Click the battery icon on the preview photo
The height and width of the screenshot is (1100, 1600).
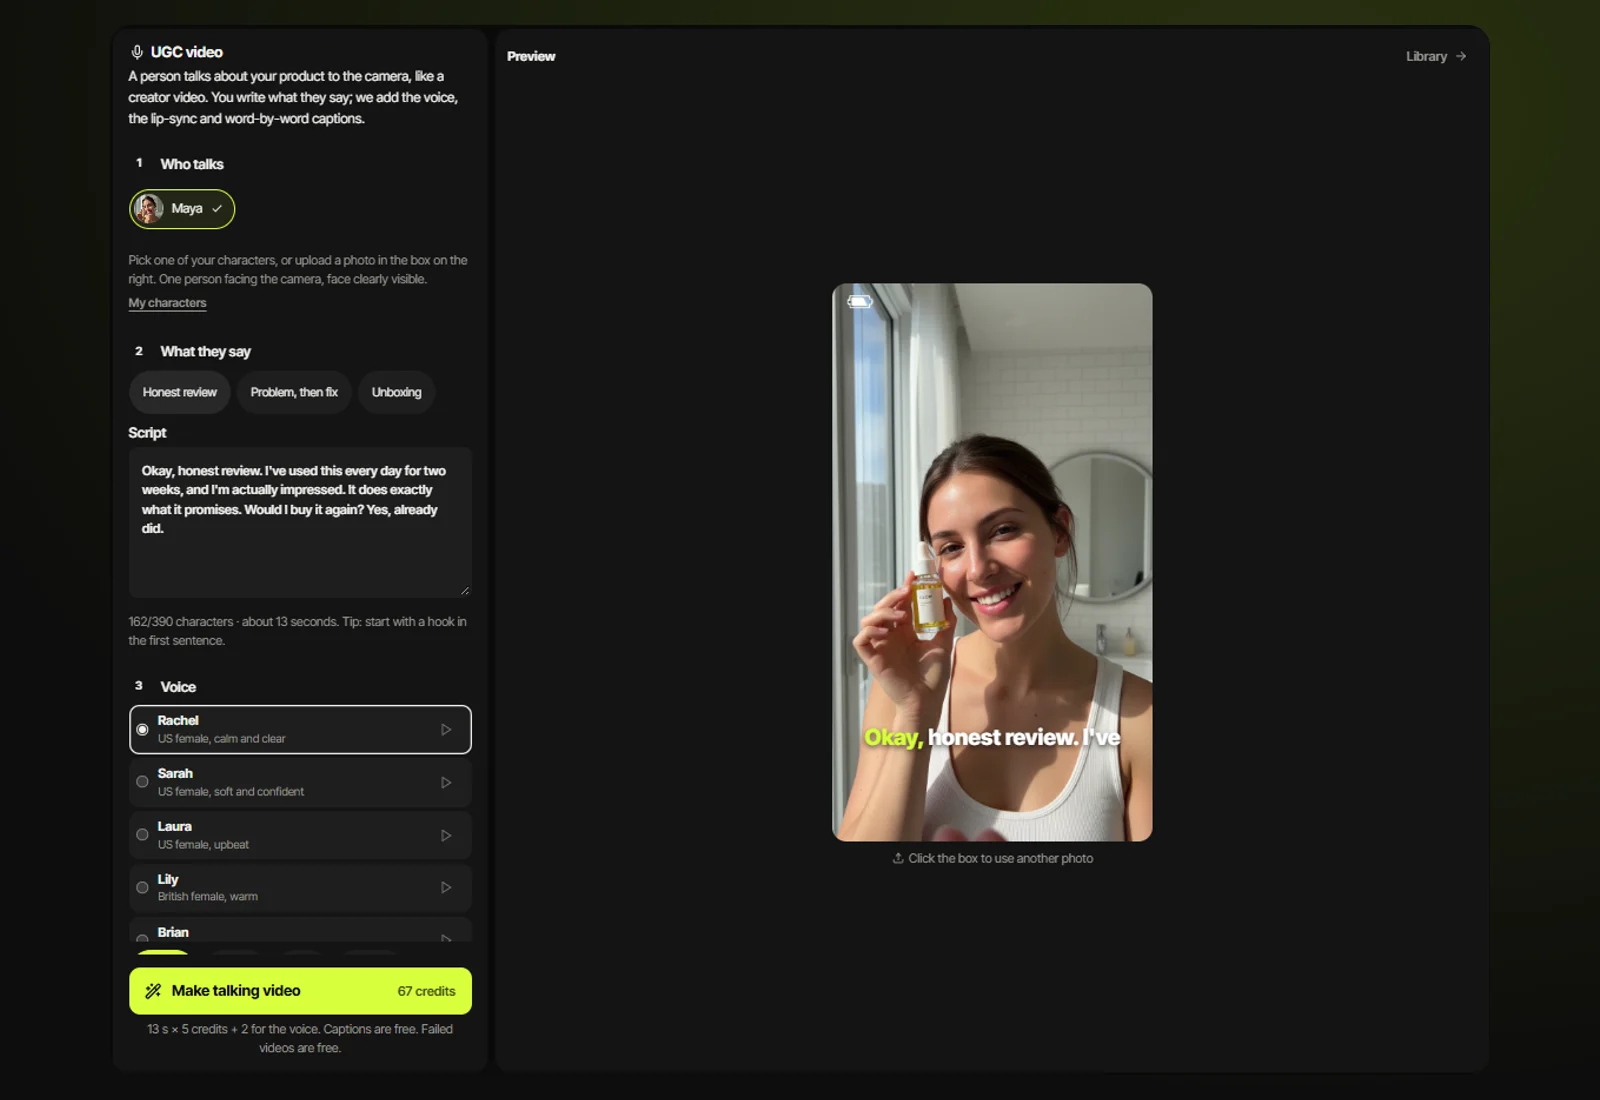860,301
